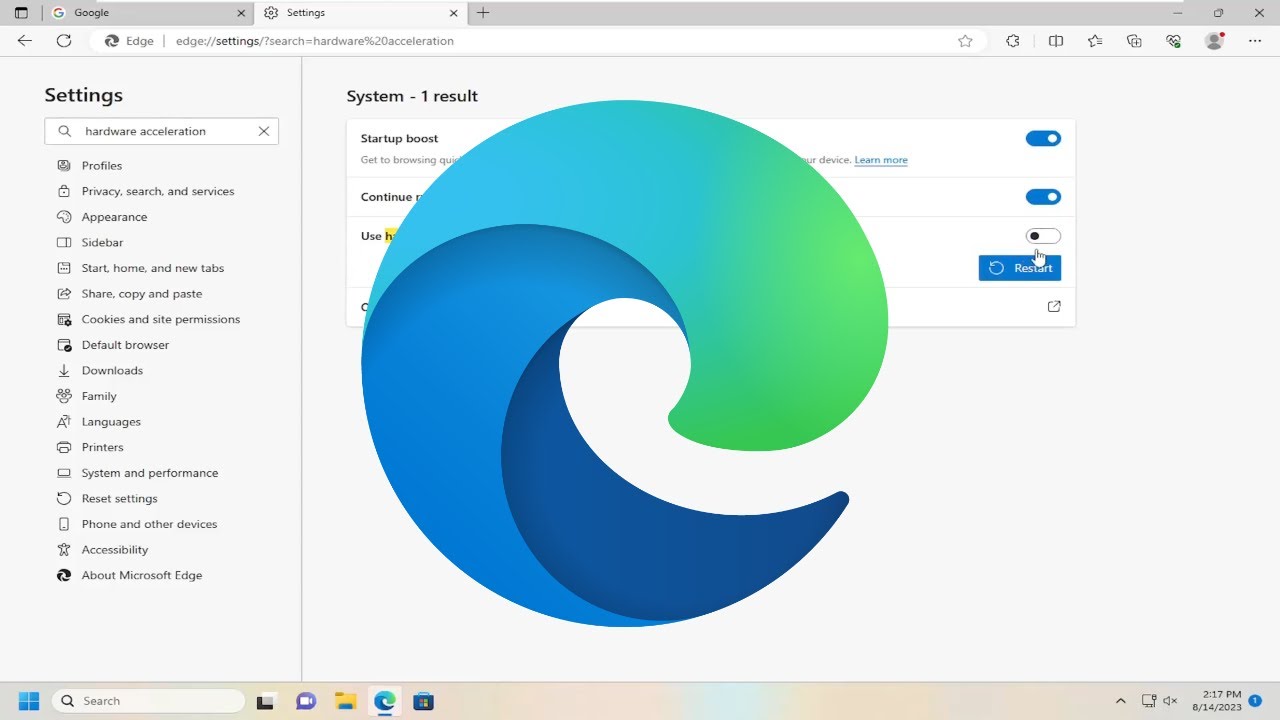This screenshot has height=720, width=1280.
Task: Open Privacy, search, and services settings
Action: point(158,191)
